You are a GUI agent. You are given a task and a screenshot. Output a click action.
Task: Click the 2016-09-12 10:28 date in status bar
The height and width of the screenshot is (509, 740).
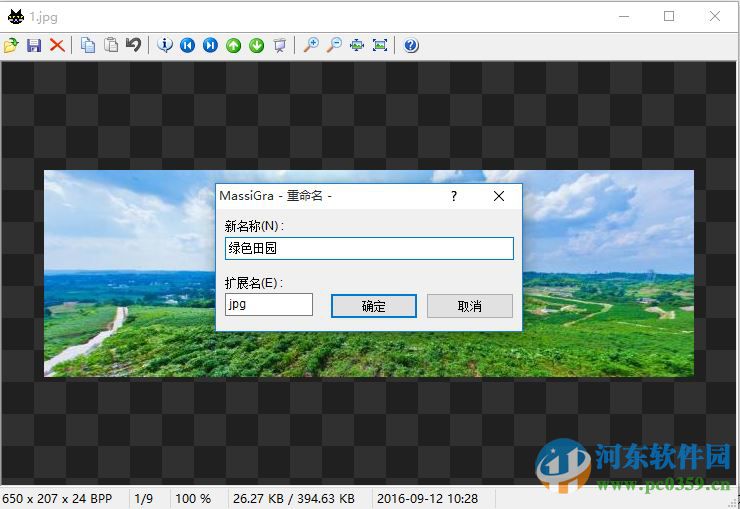click(427, 498)
